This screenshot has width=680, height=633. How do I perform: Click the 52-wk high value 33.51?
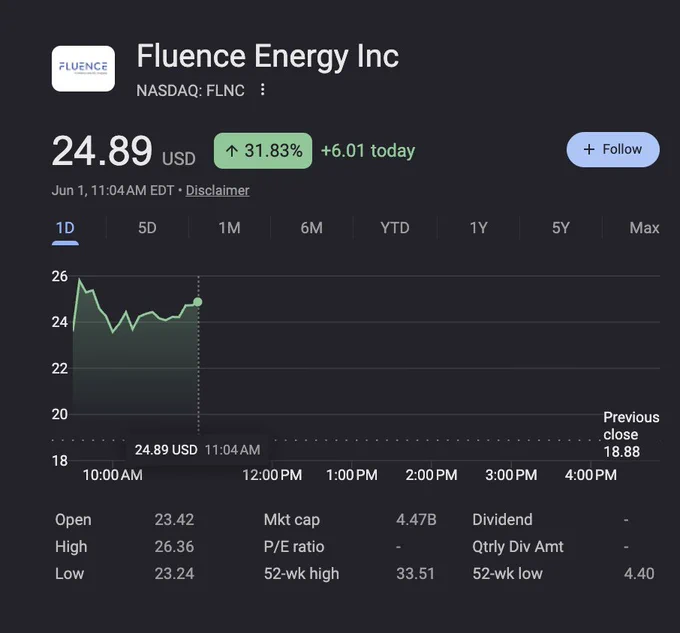click(415, 574)
